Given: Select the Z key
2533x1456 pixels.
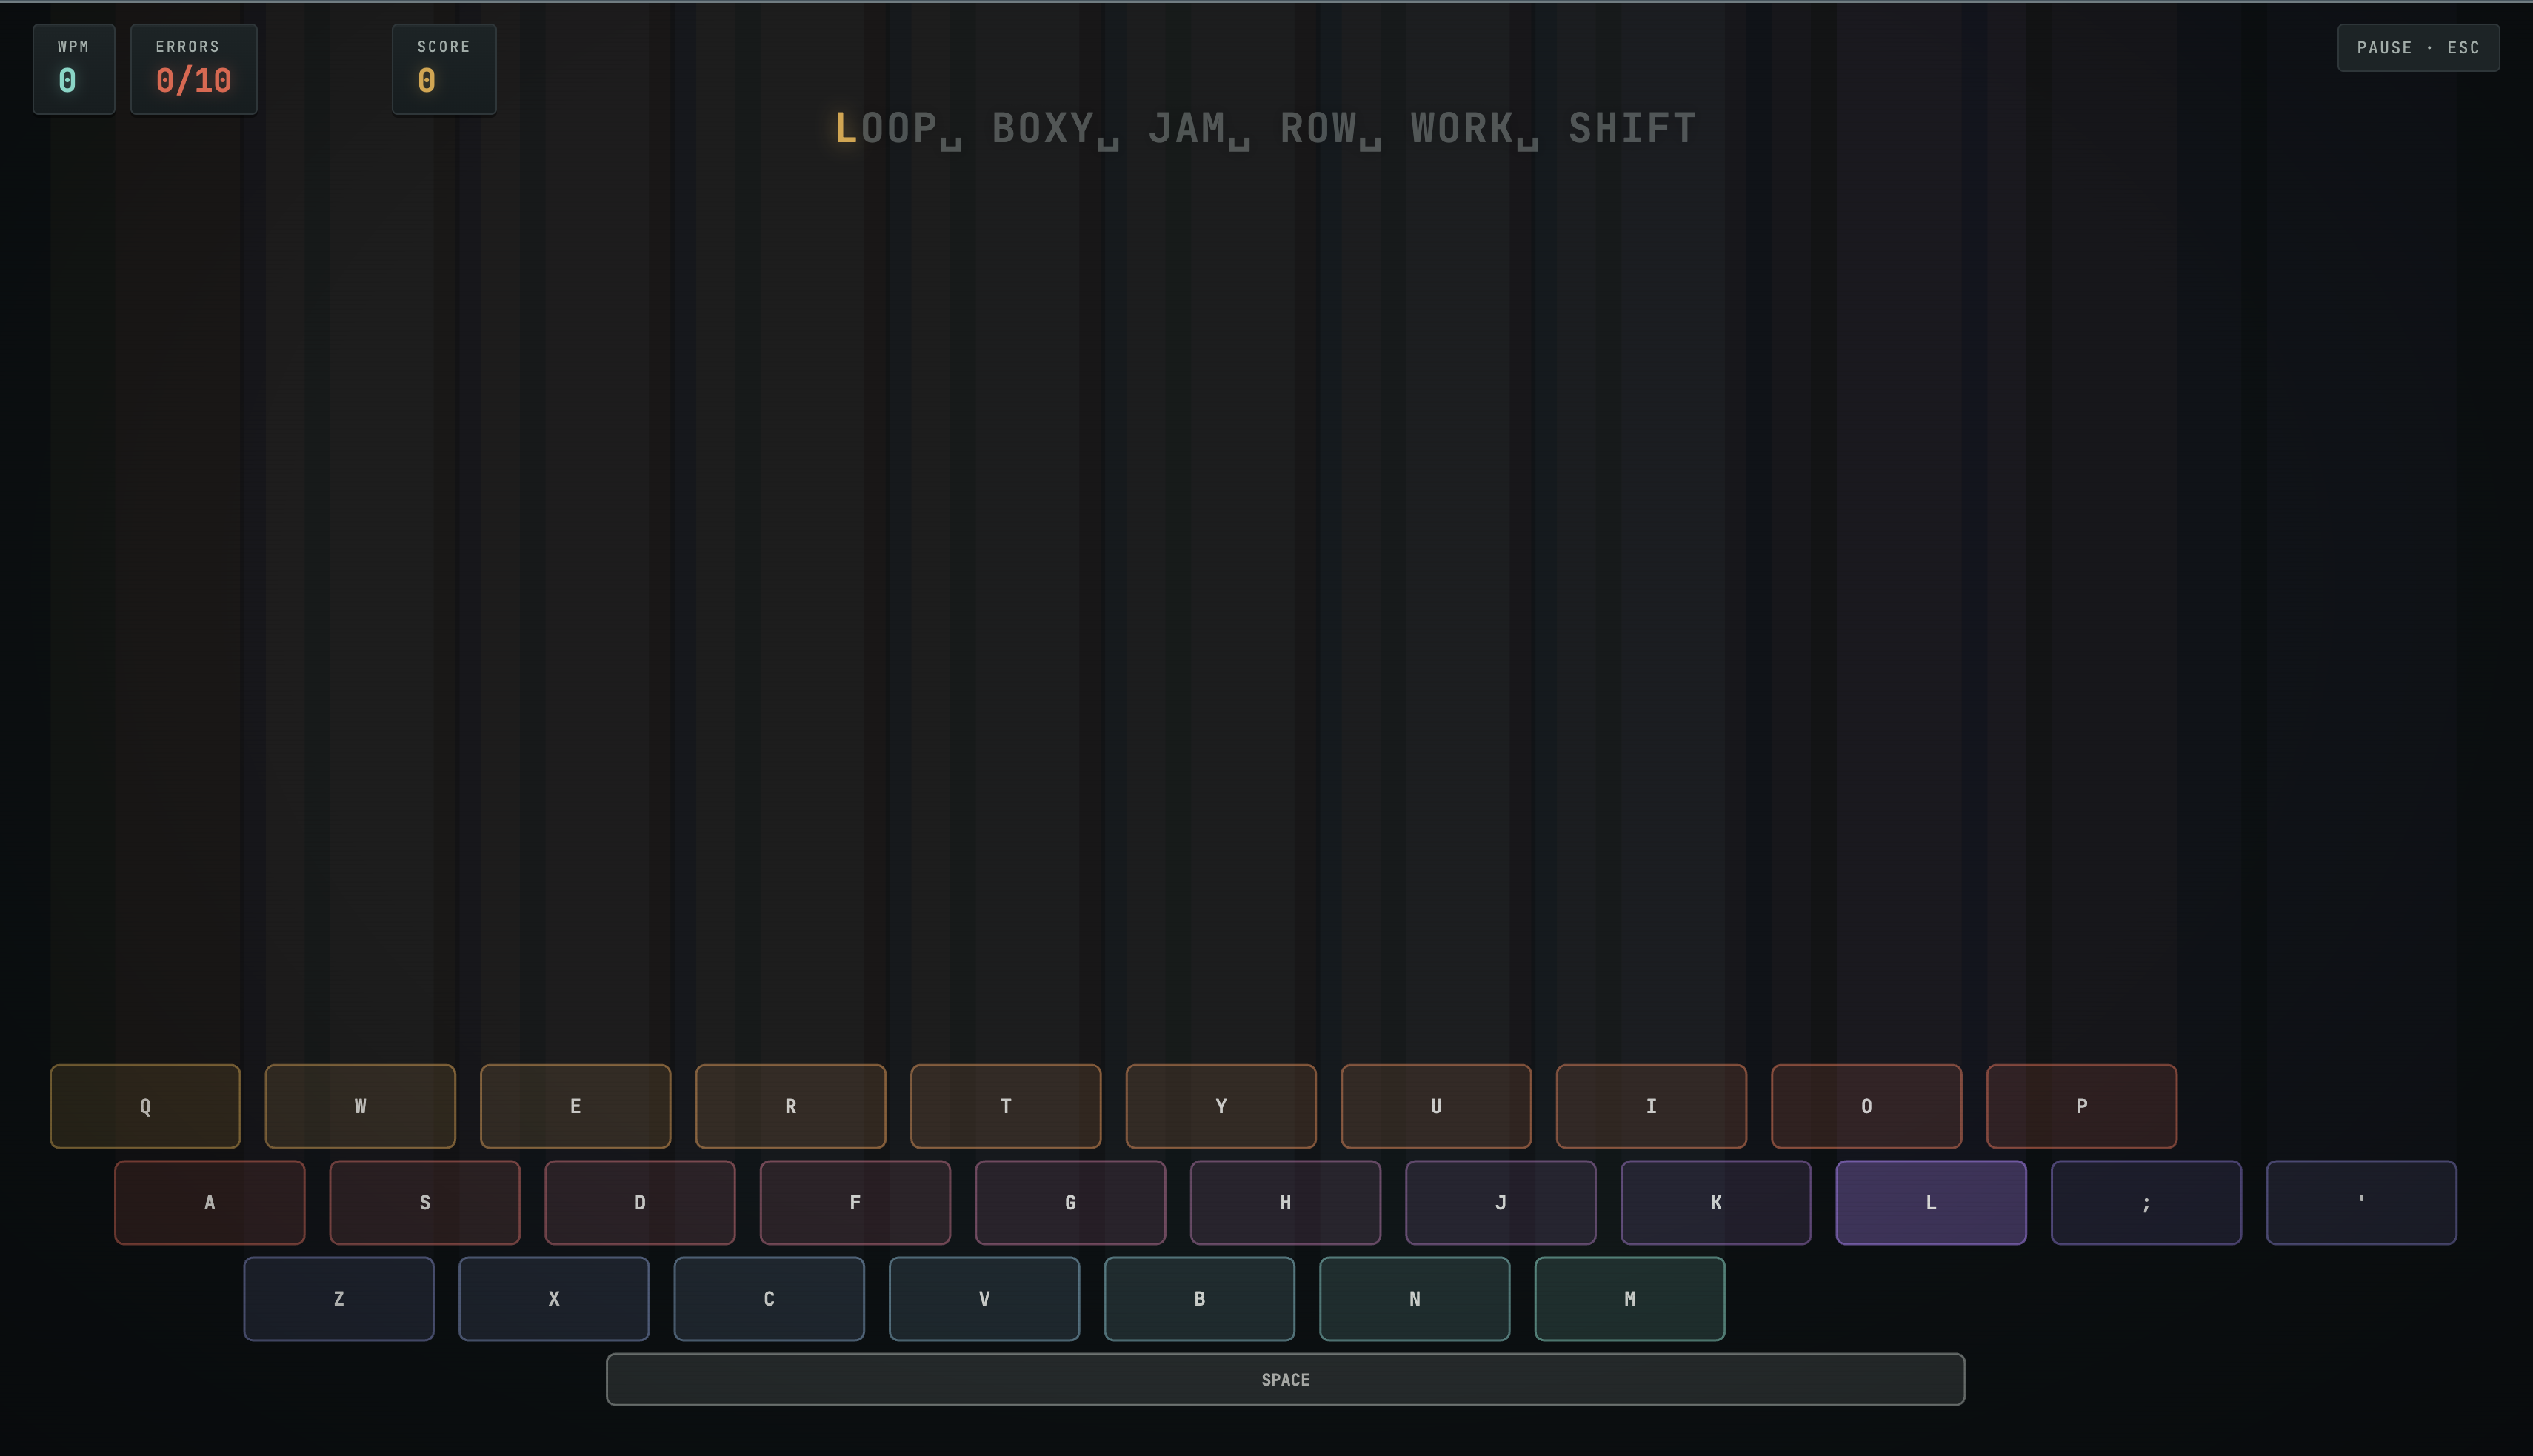Looking at the screenshot, I should 339,1298.
